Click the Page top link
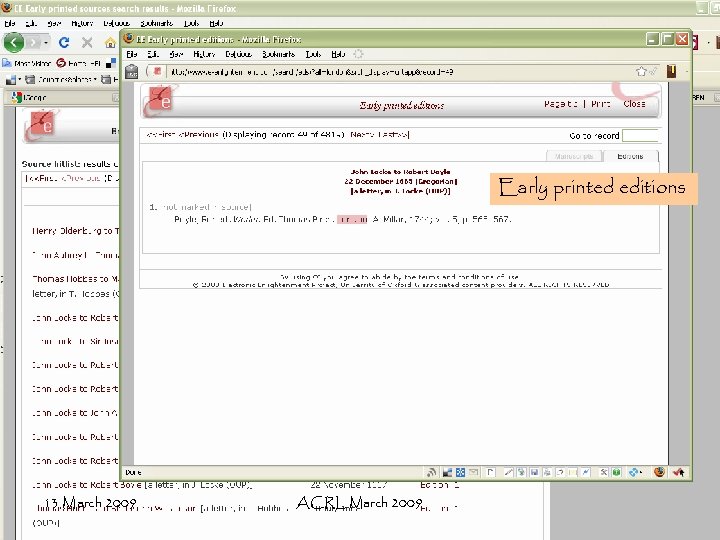Screen dimensions: 720x540 coord(561,104)
